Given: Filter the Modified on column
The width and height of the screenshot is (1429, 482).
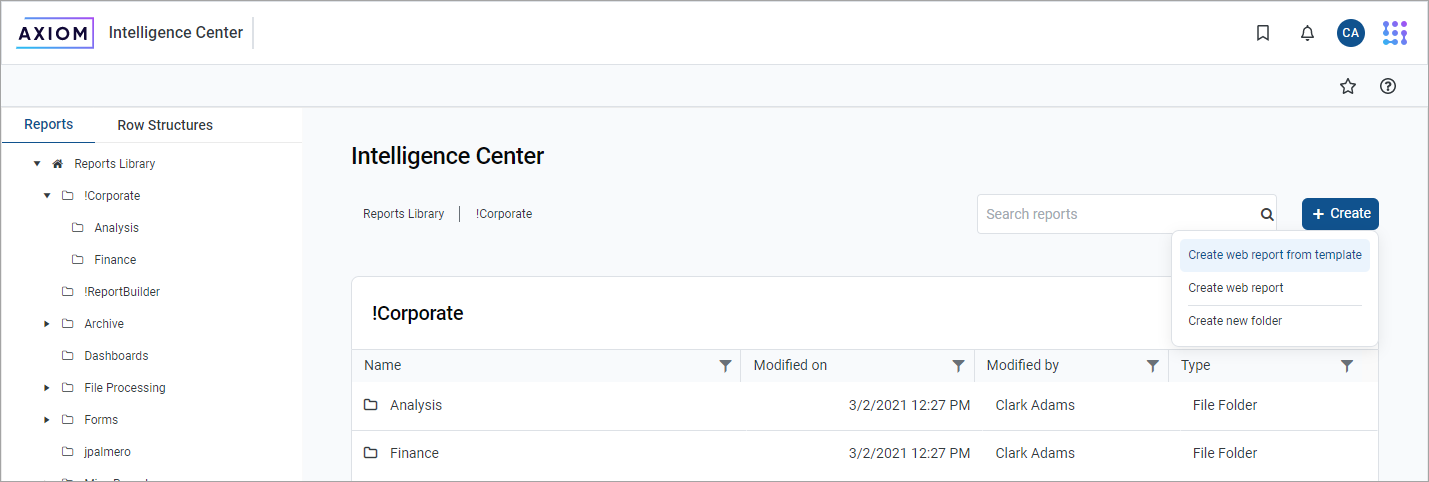Looking at the screenshot, I should pos(959,366).
